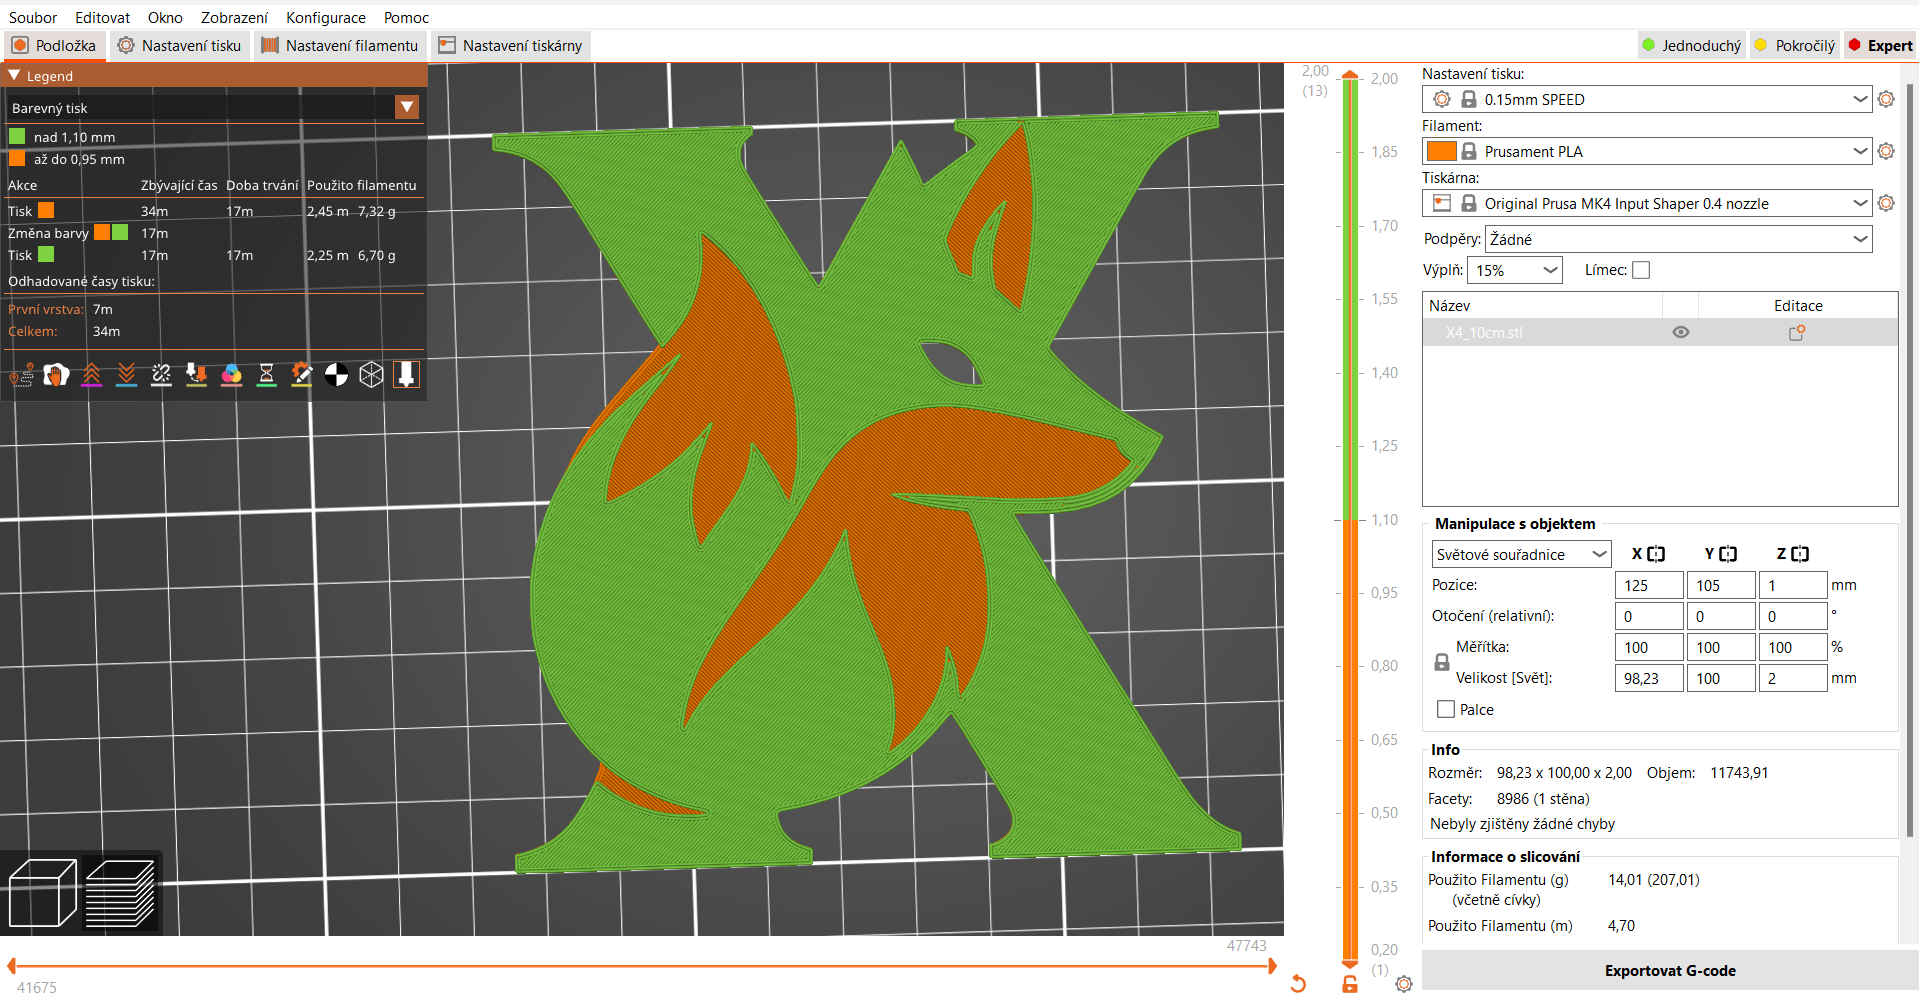Show deretractions via downward arrows icon
The width and height of the screenshot is (1919, 994).
tap(126, 375)
